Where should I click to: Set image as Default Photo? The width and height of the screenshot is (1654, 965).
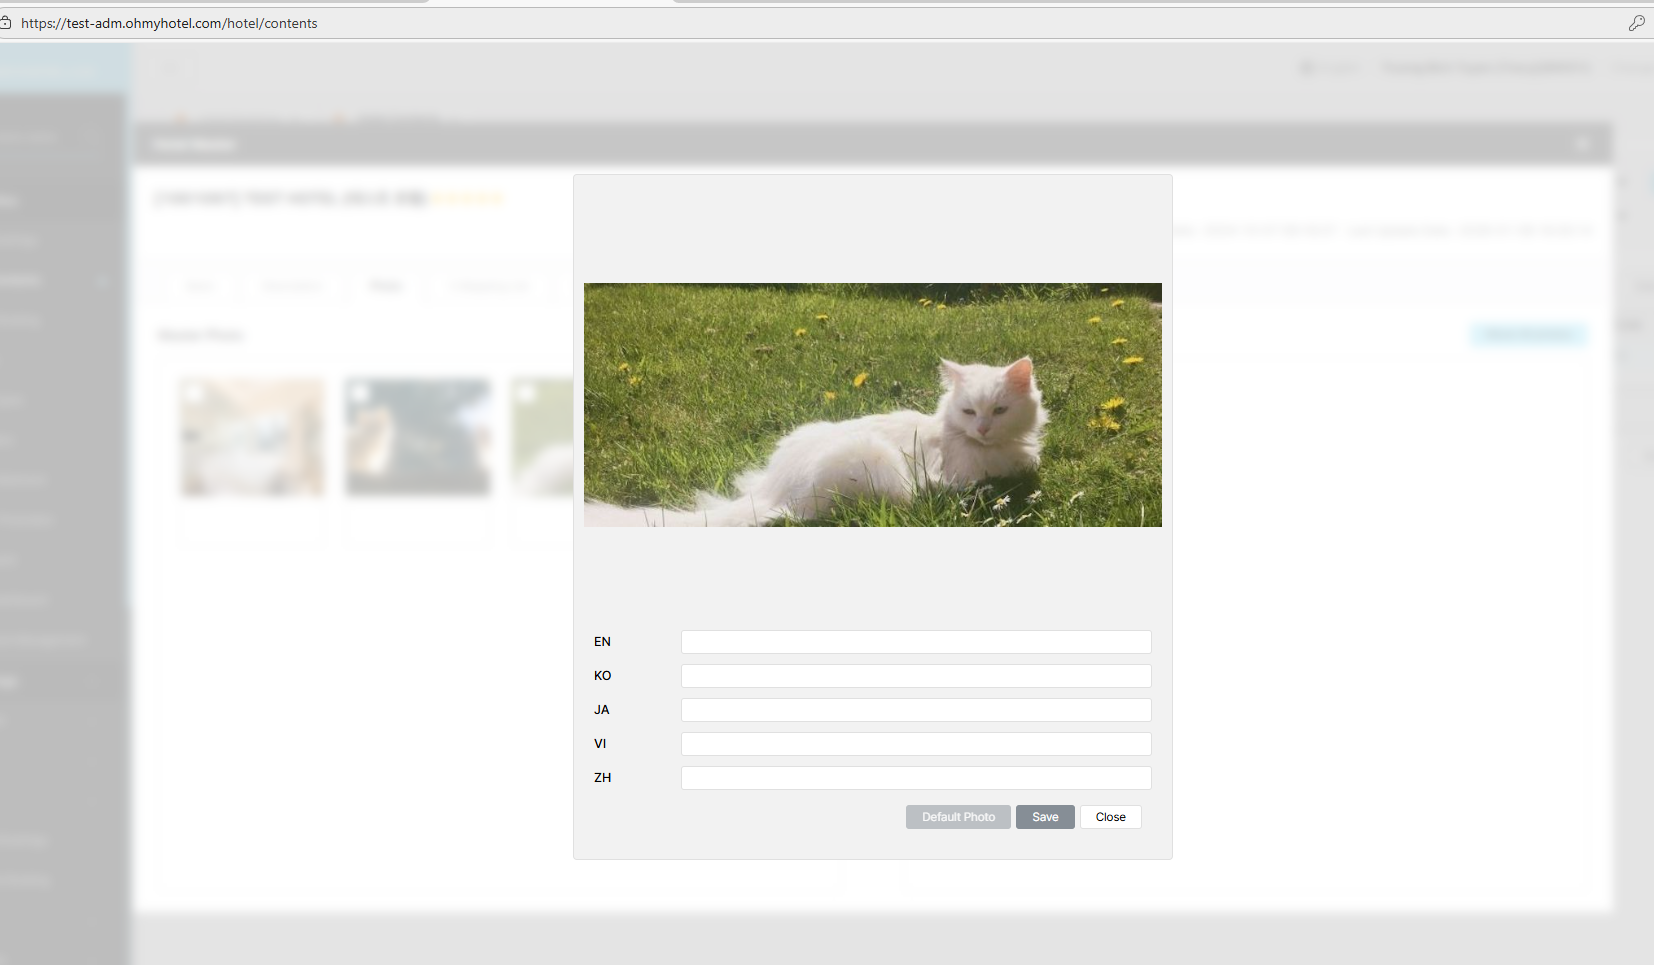pyautogui.click(x=958, y=817)
